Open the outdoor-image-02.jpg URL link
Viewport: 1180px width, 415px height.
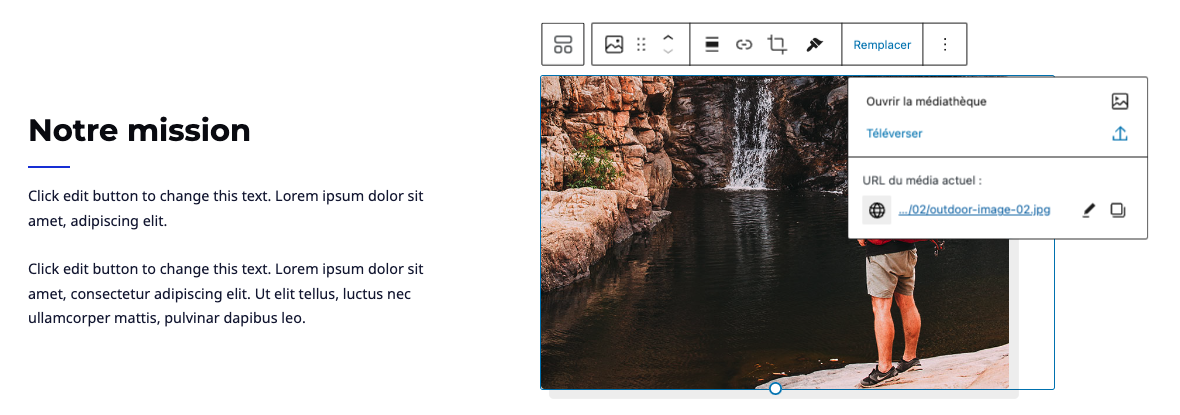pyautogui.click(x=974, y=210)
